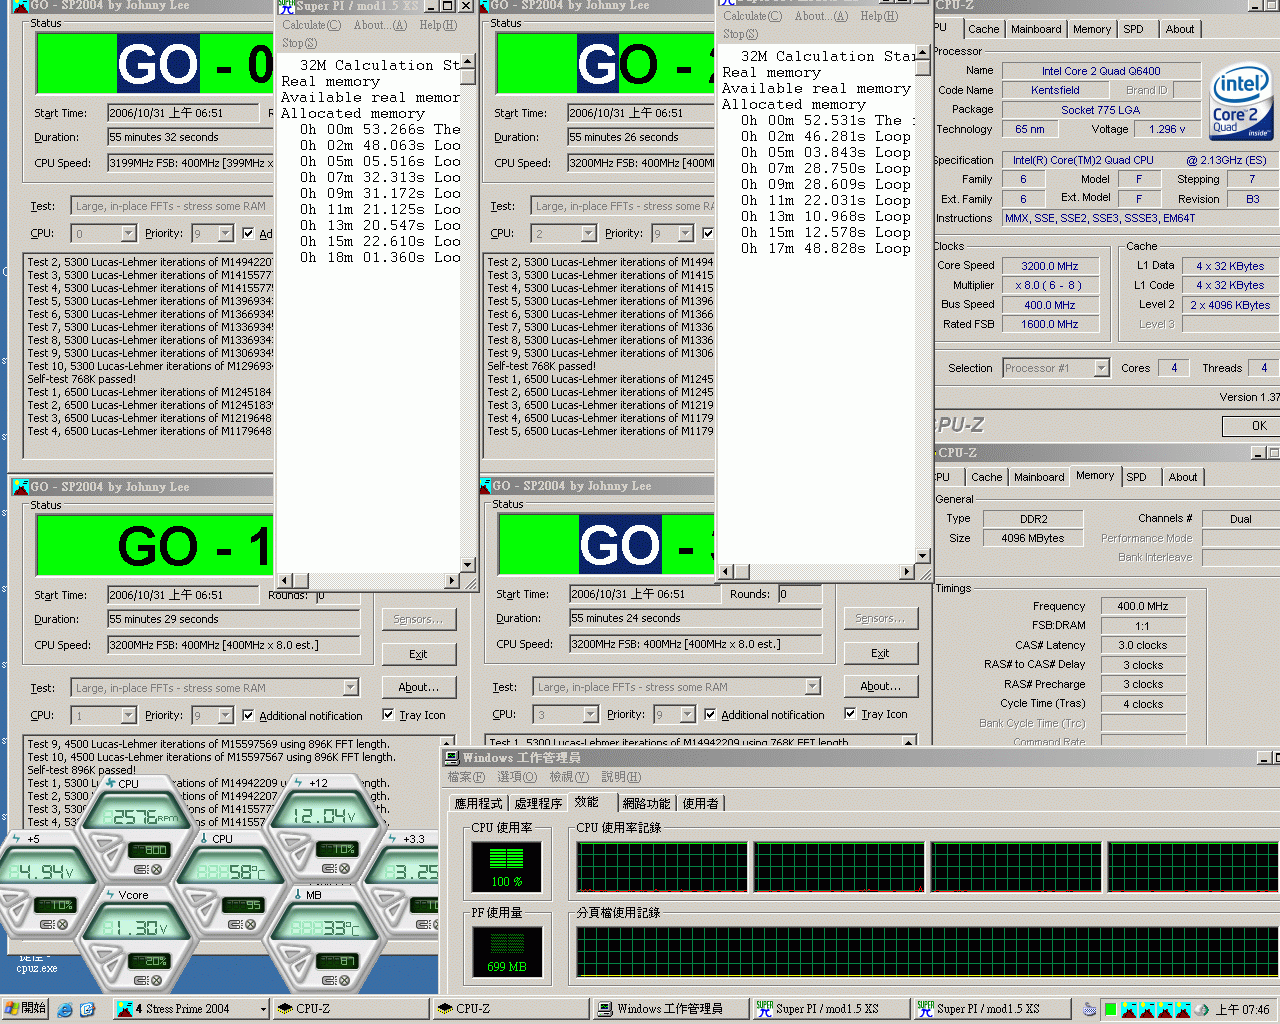Open Calculate(C) menu in Super PI showing 53.266s

pos(311,25)
